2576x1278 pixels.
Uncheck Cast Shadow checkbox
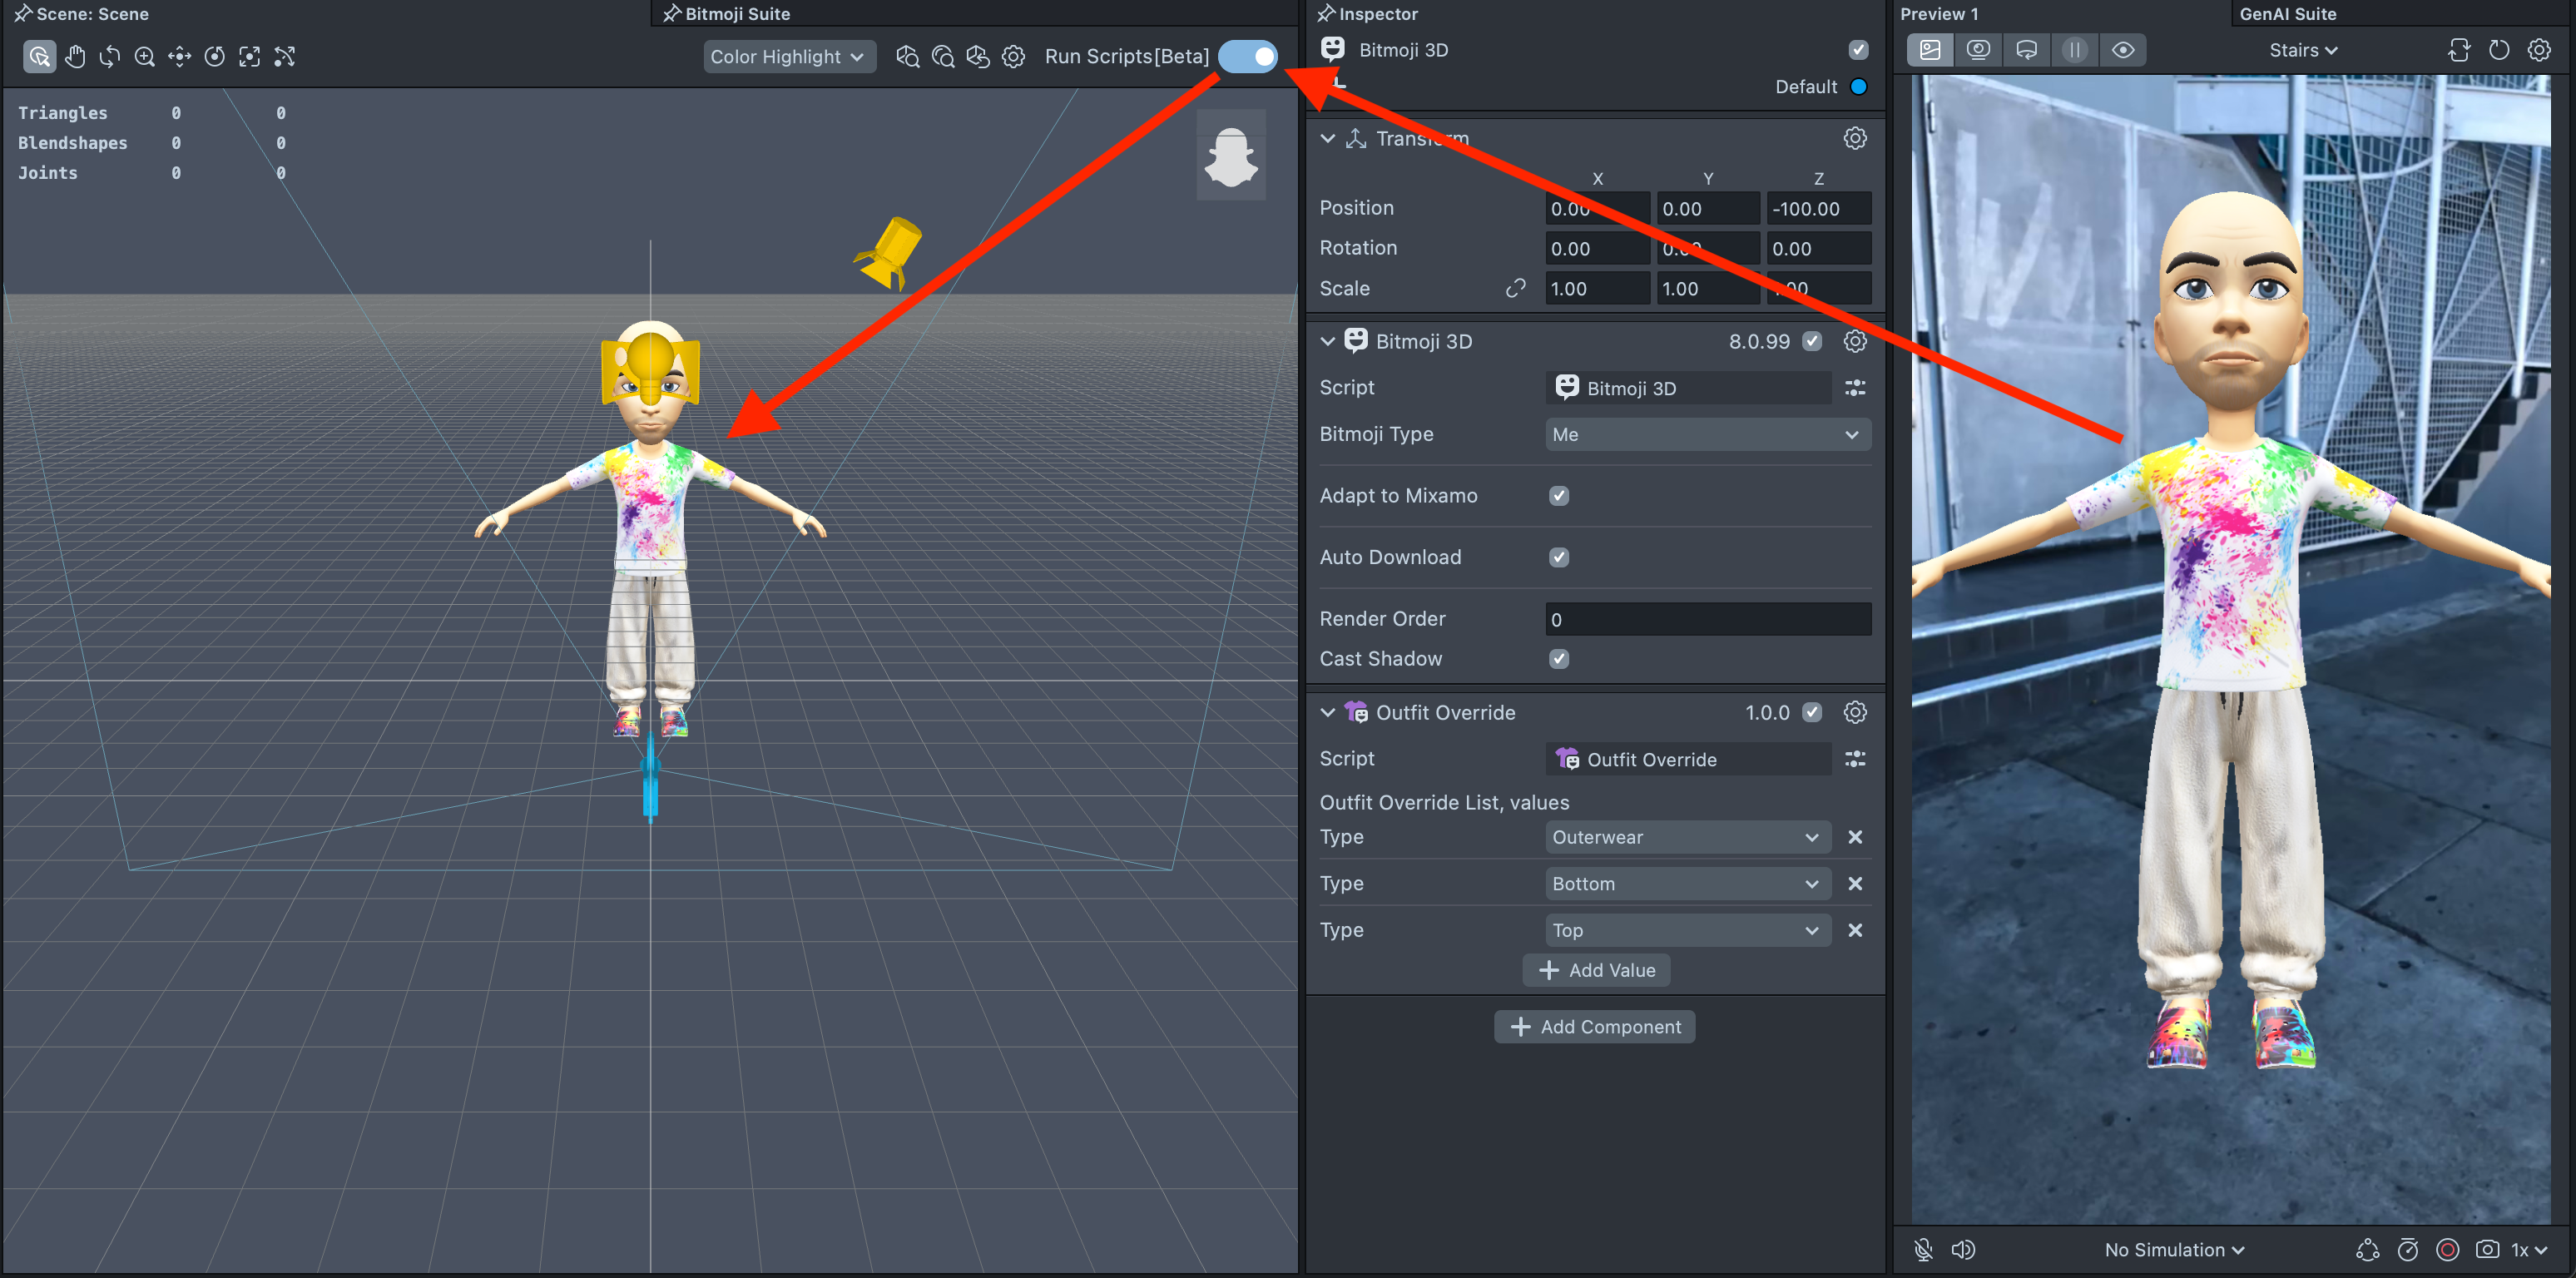1558,658
